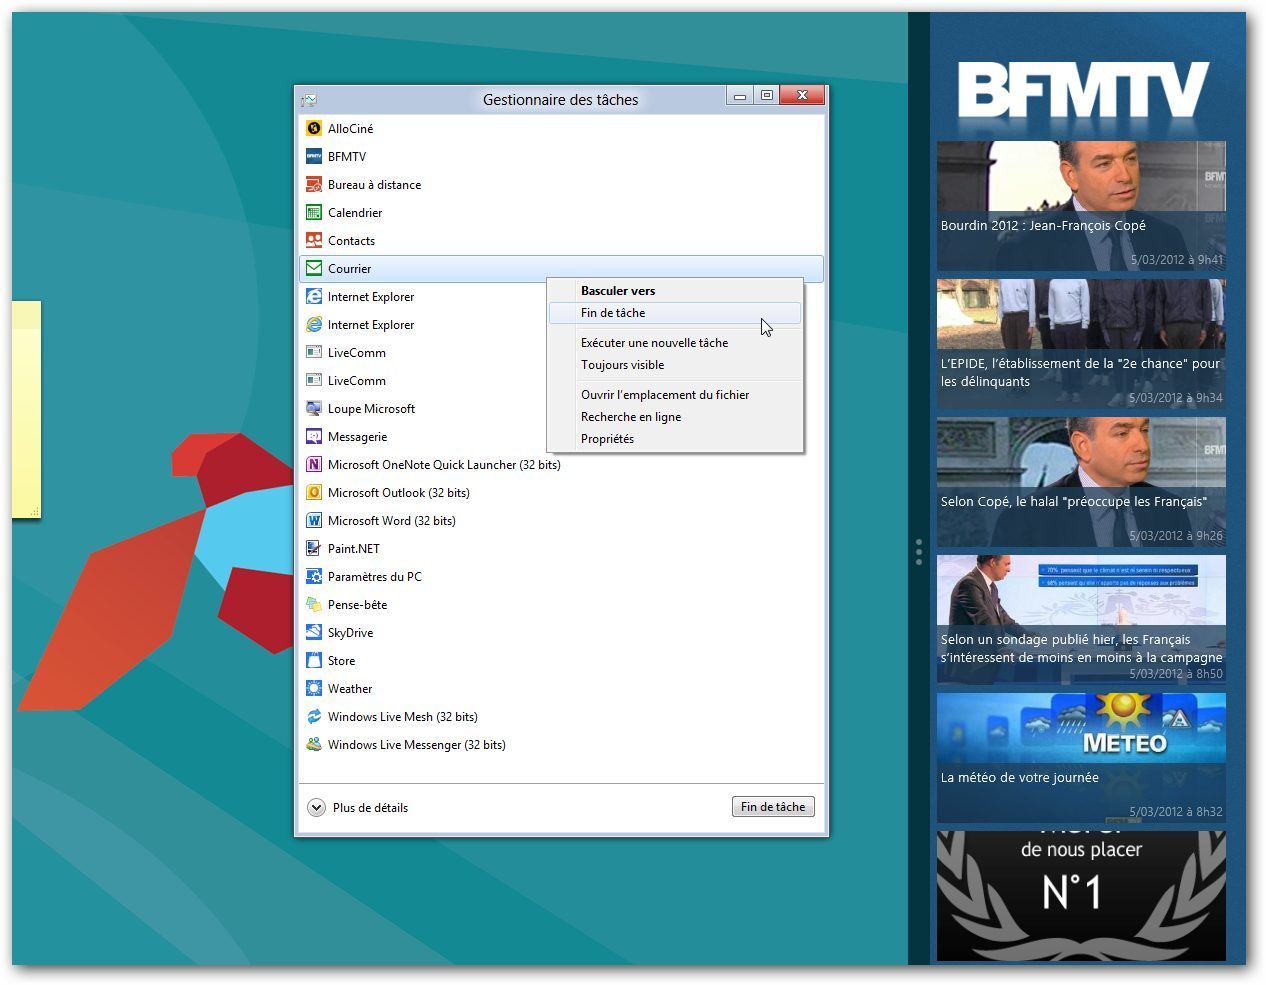Maximize the Gestionnaire des tâches window
This screenshot has height=985, width=1266.
point(767,96)
